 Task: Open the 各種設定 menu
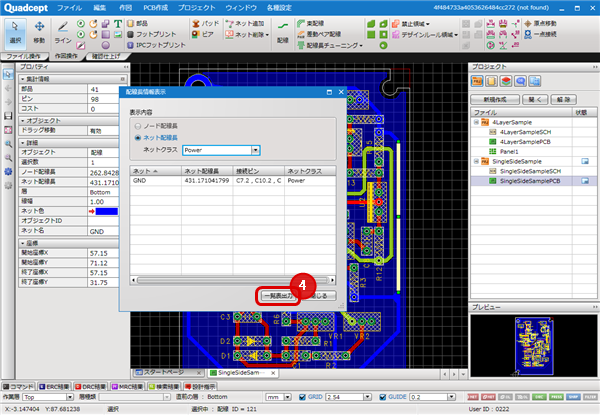point(279,8)
